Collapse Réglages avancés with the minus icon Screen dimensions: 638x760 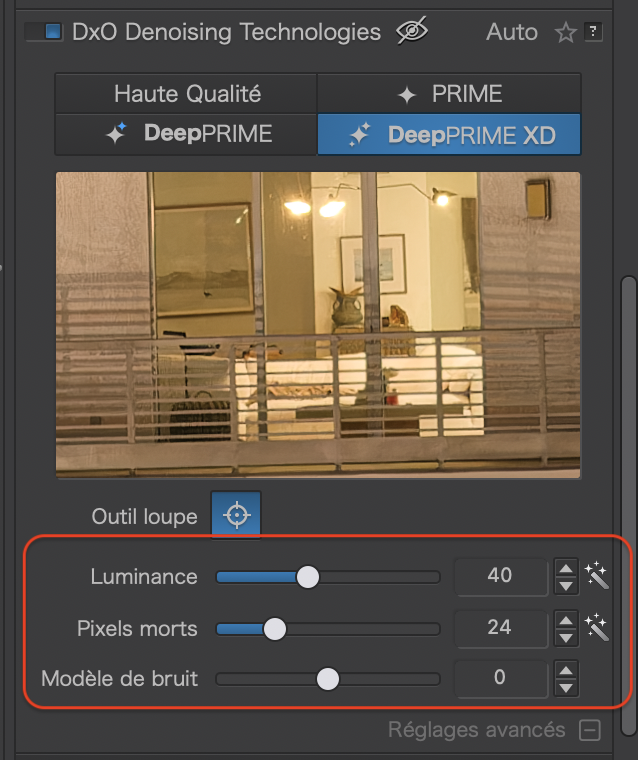(590, 730)
